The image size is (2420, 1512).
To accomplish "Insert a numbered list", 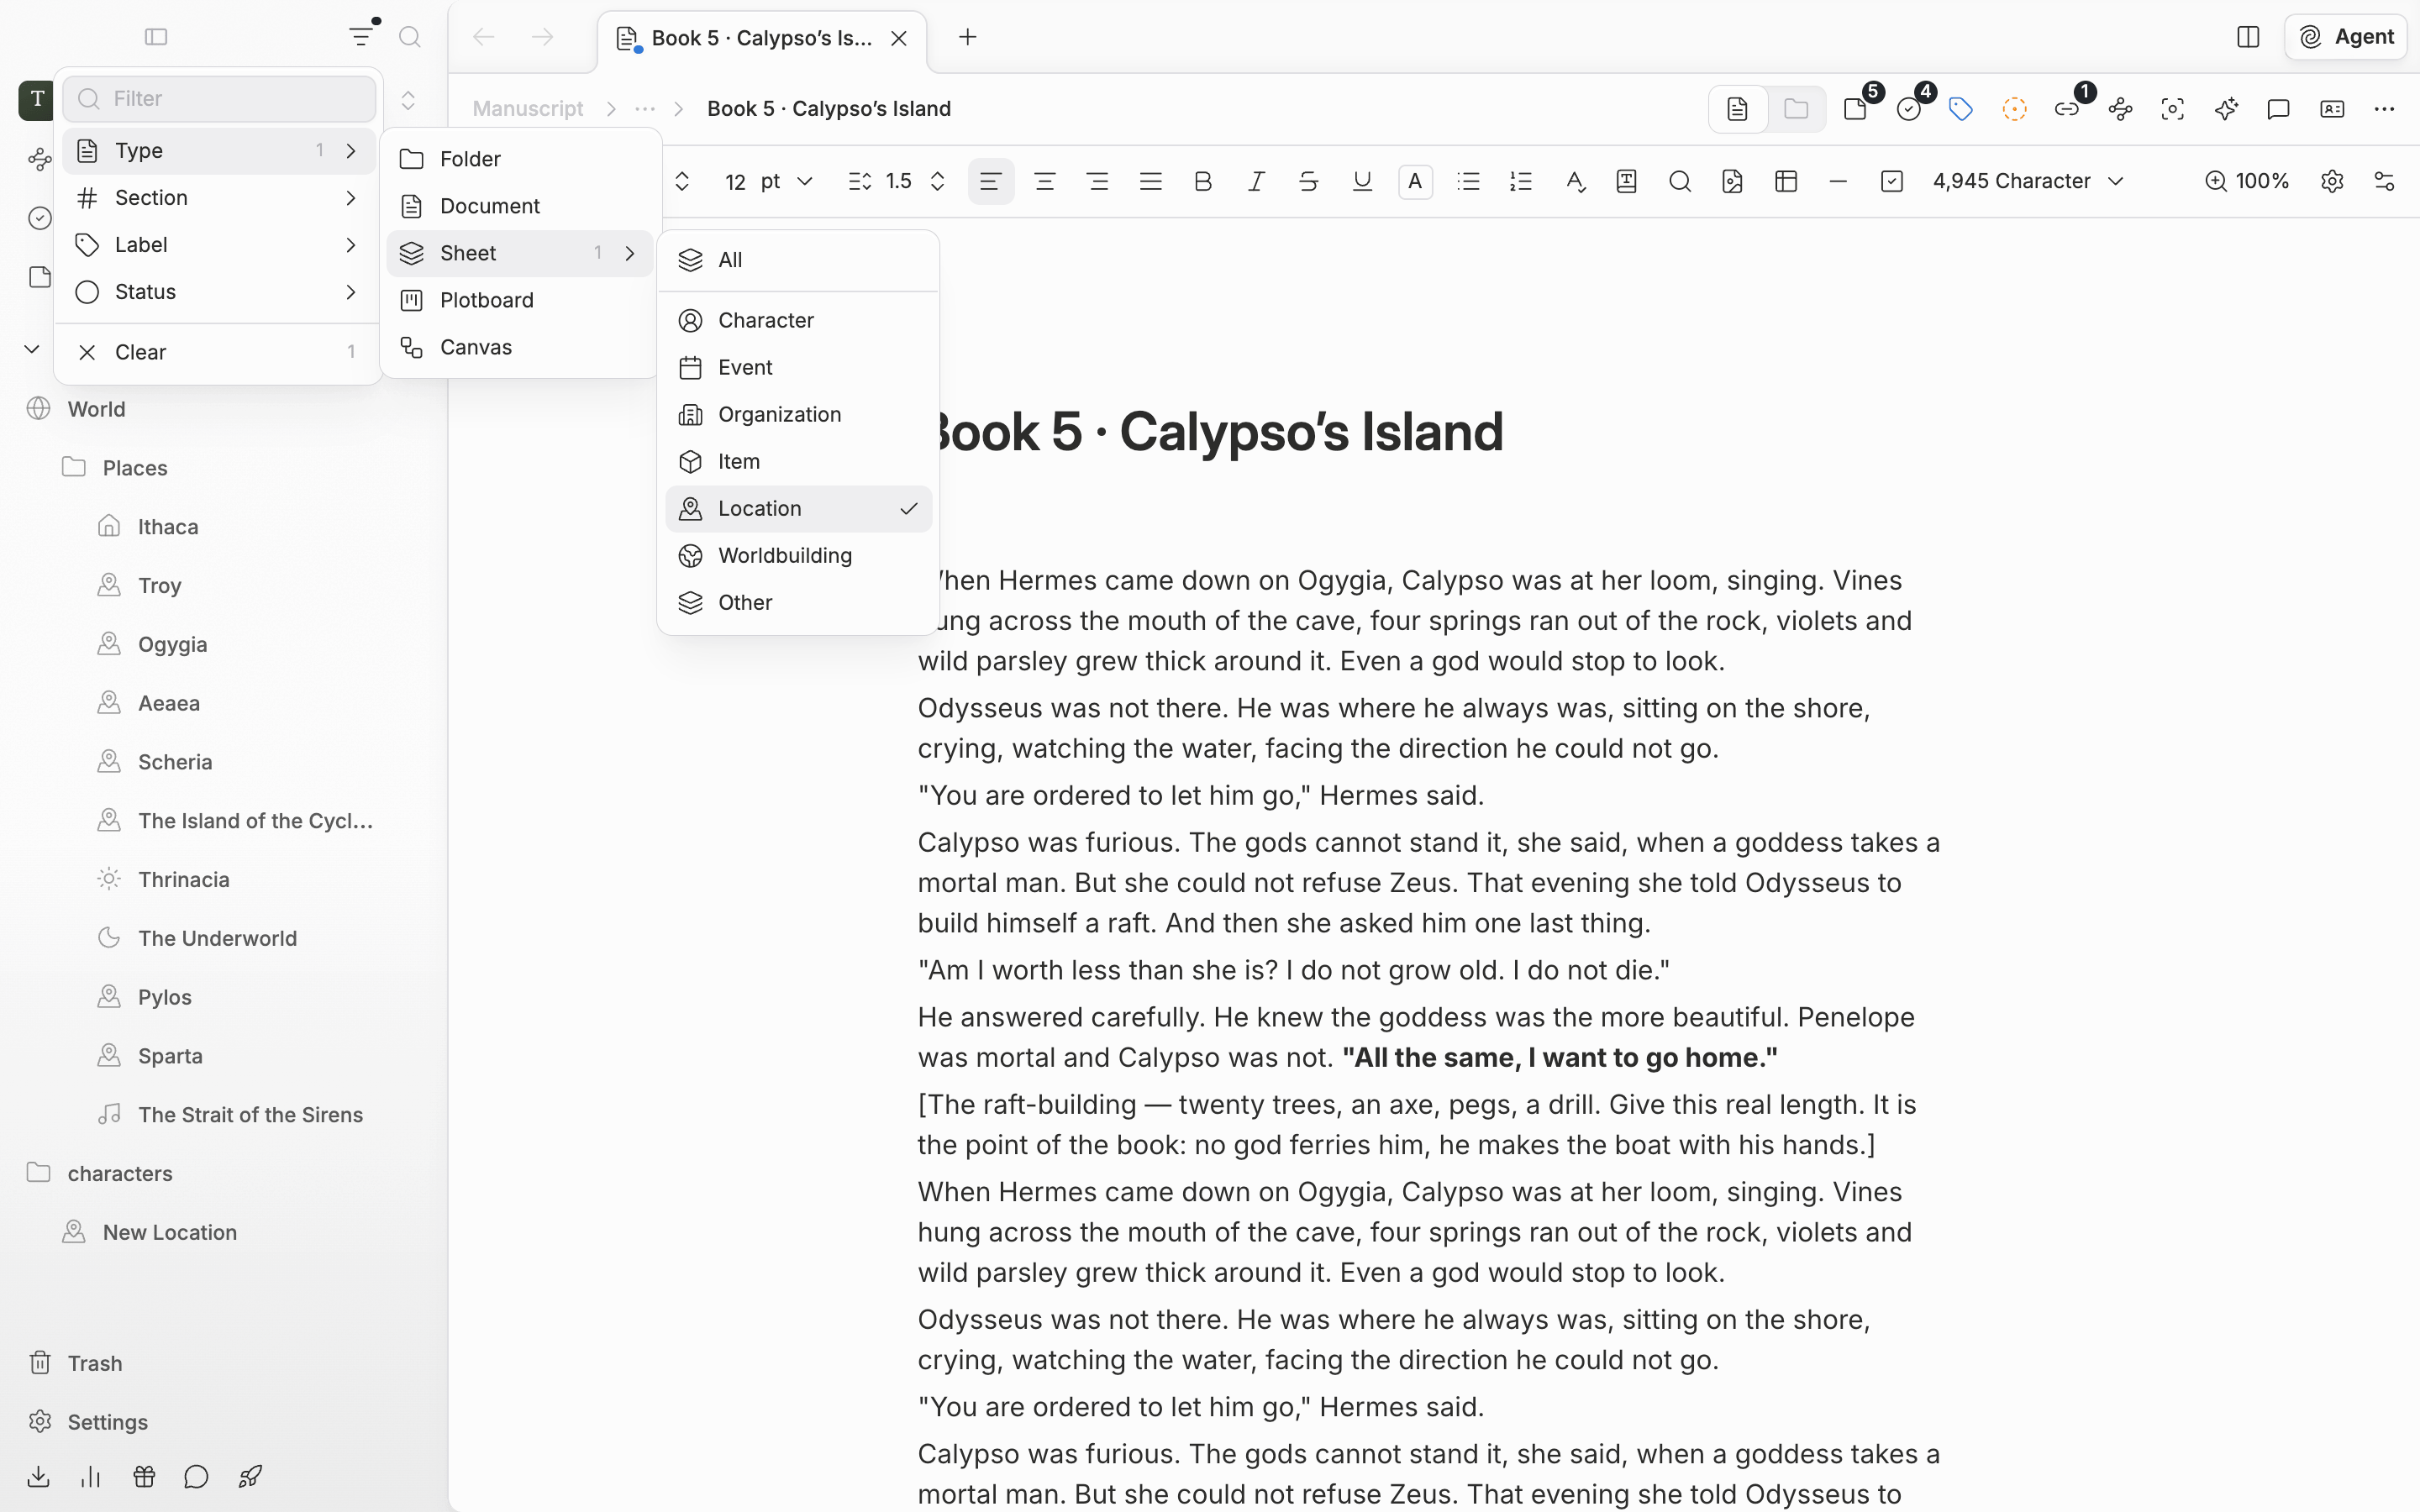I will [x=1521, y=181].
